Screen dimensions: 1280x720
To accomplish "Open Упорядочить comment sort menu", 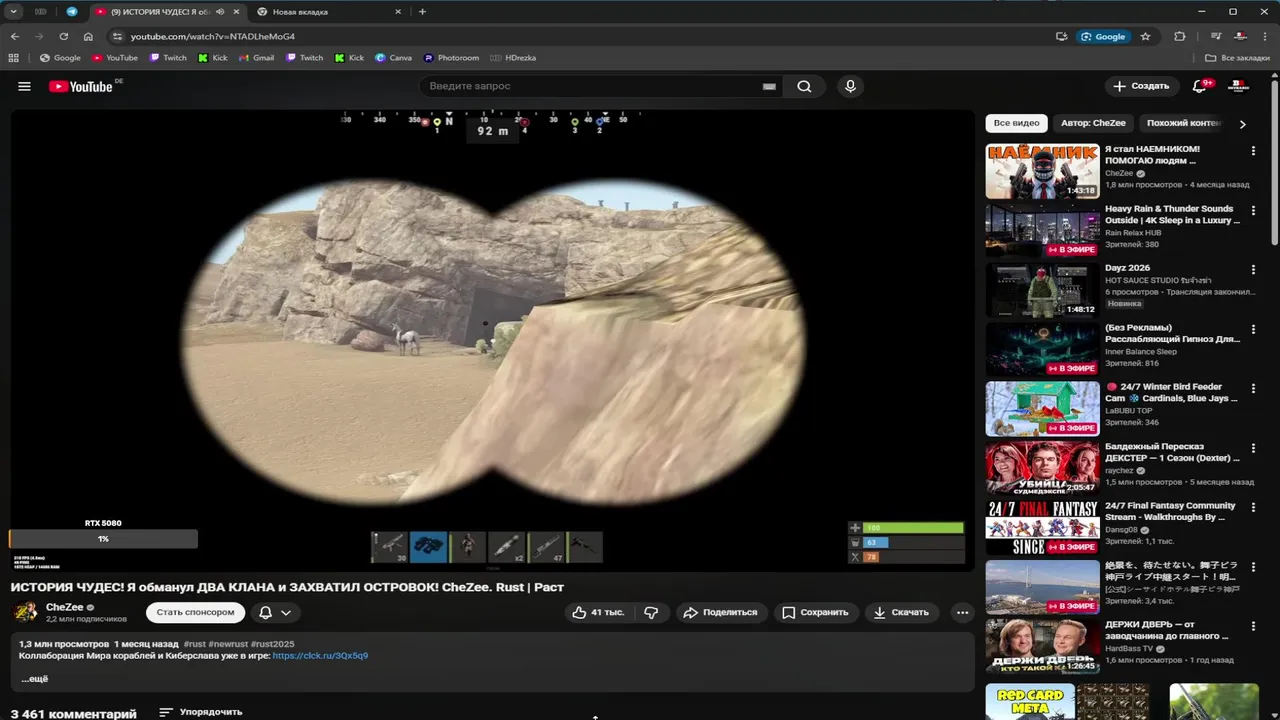I will click(x=201, y=712).
